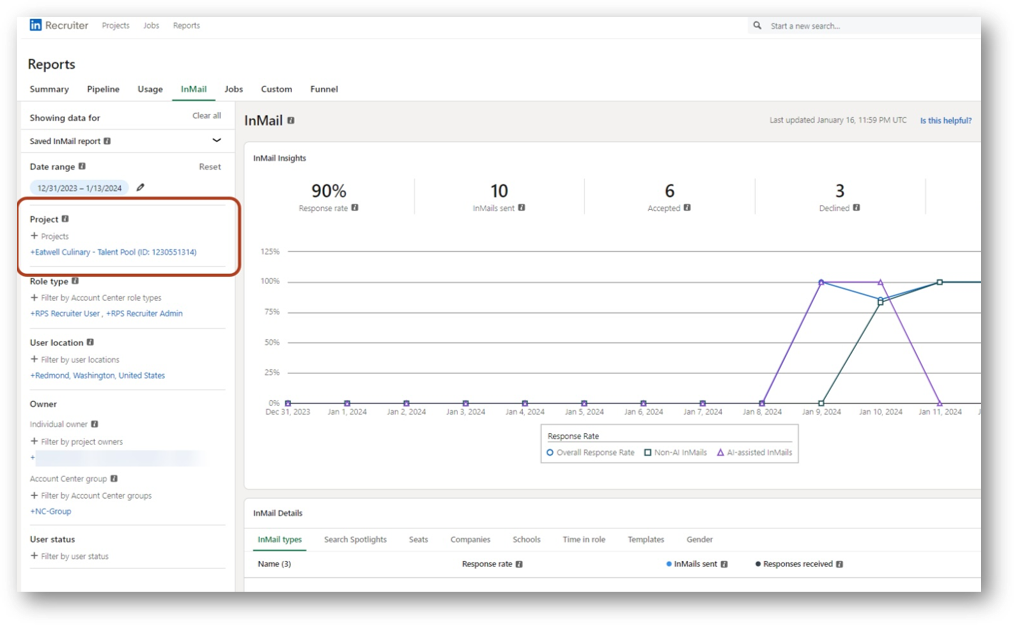
Task: Click Eatwell Culinary - Talent Pool project filter
Action: coord(113,252)
